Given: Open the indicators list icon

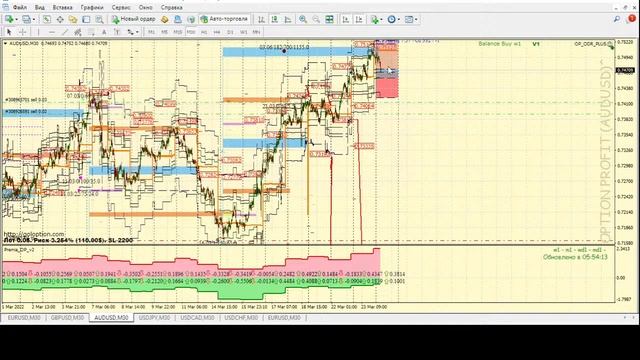Looking at the screenshot, I should pyautogui.click(x=375, y=19).
